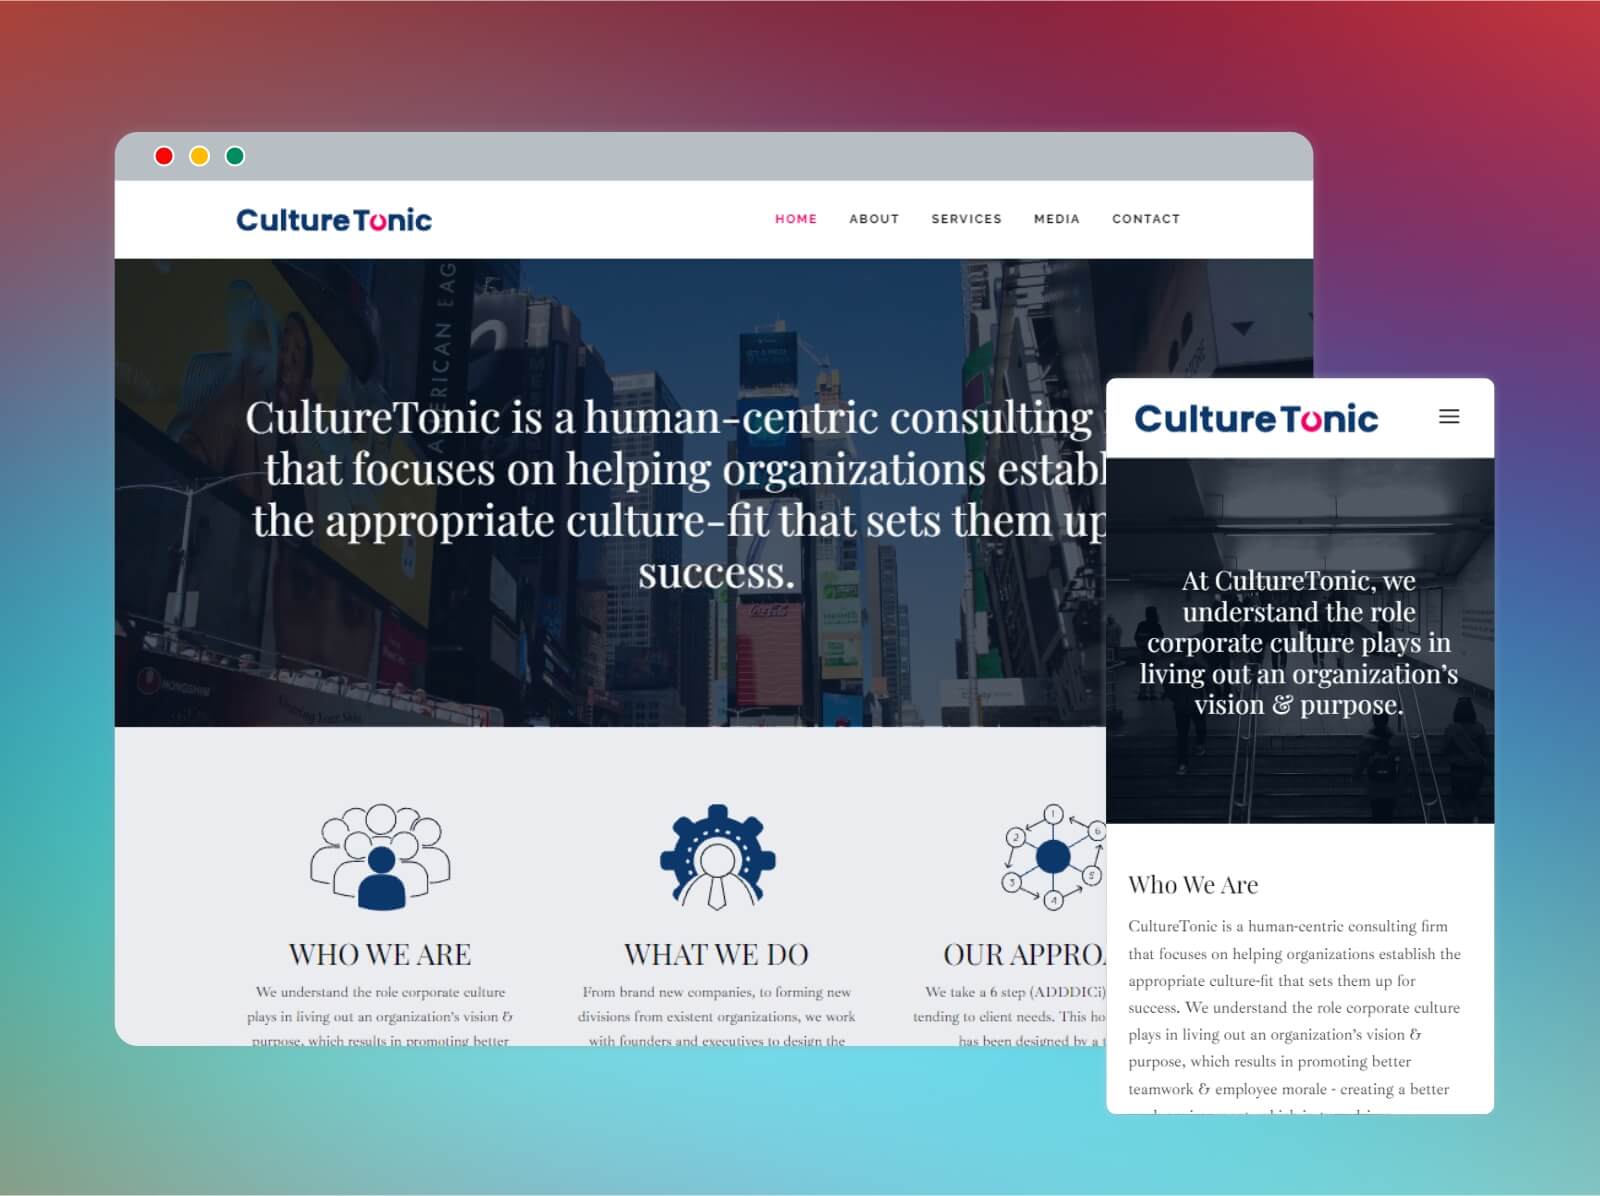Click the paragraph 'We take a 6 step'
The image size is (1600, 1196).
pyautogui.click(x=1009, y=1017)
